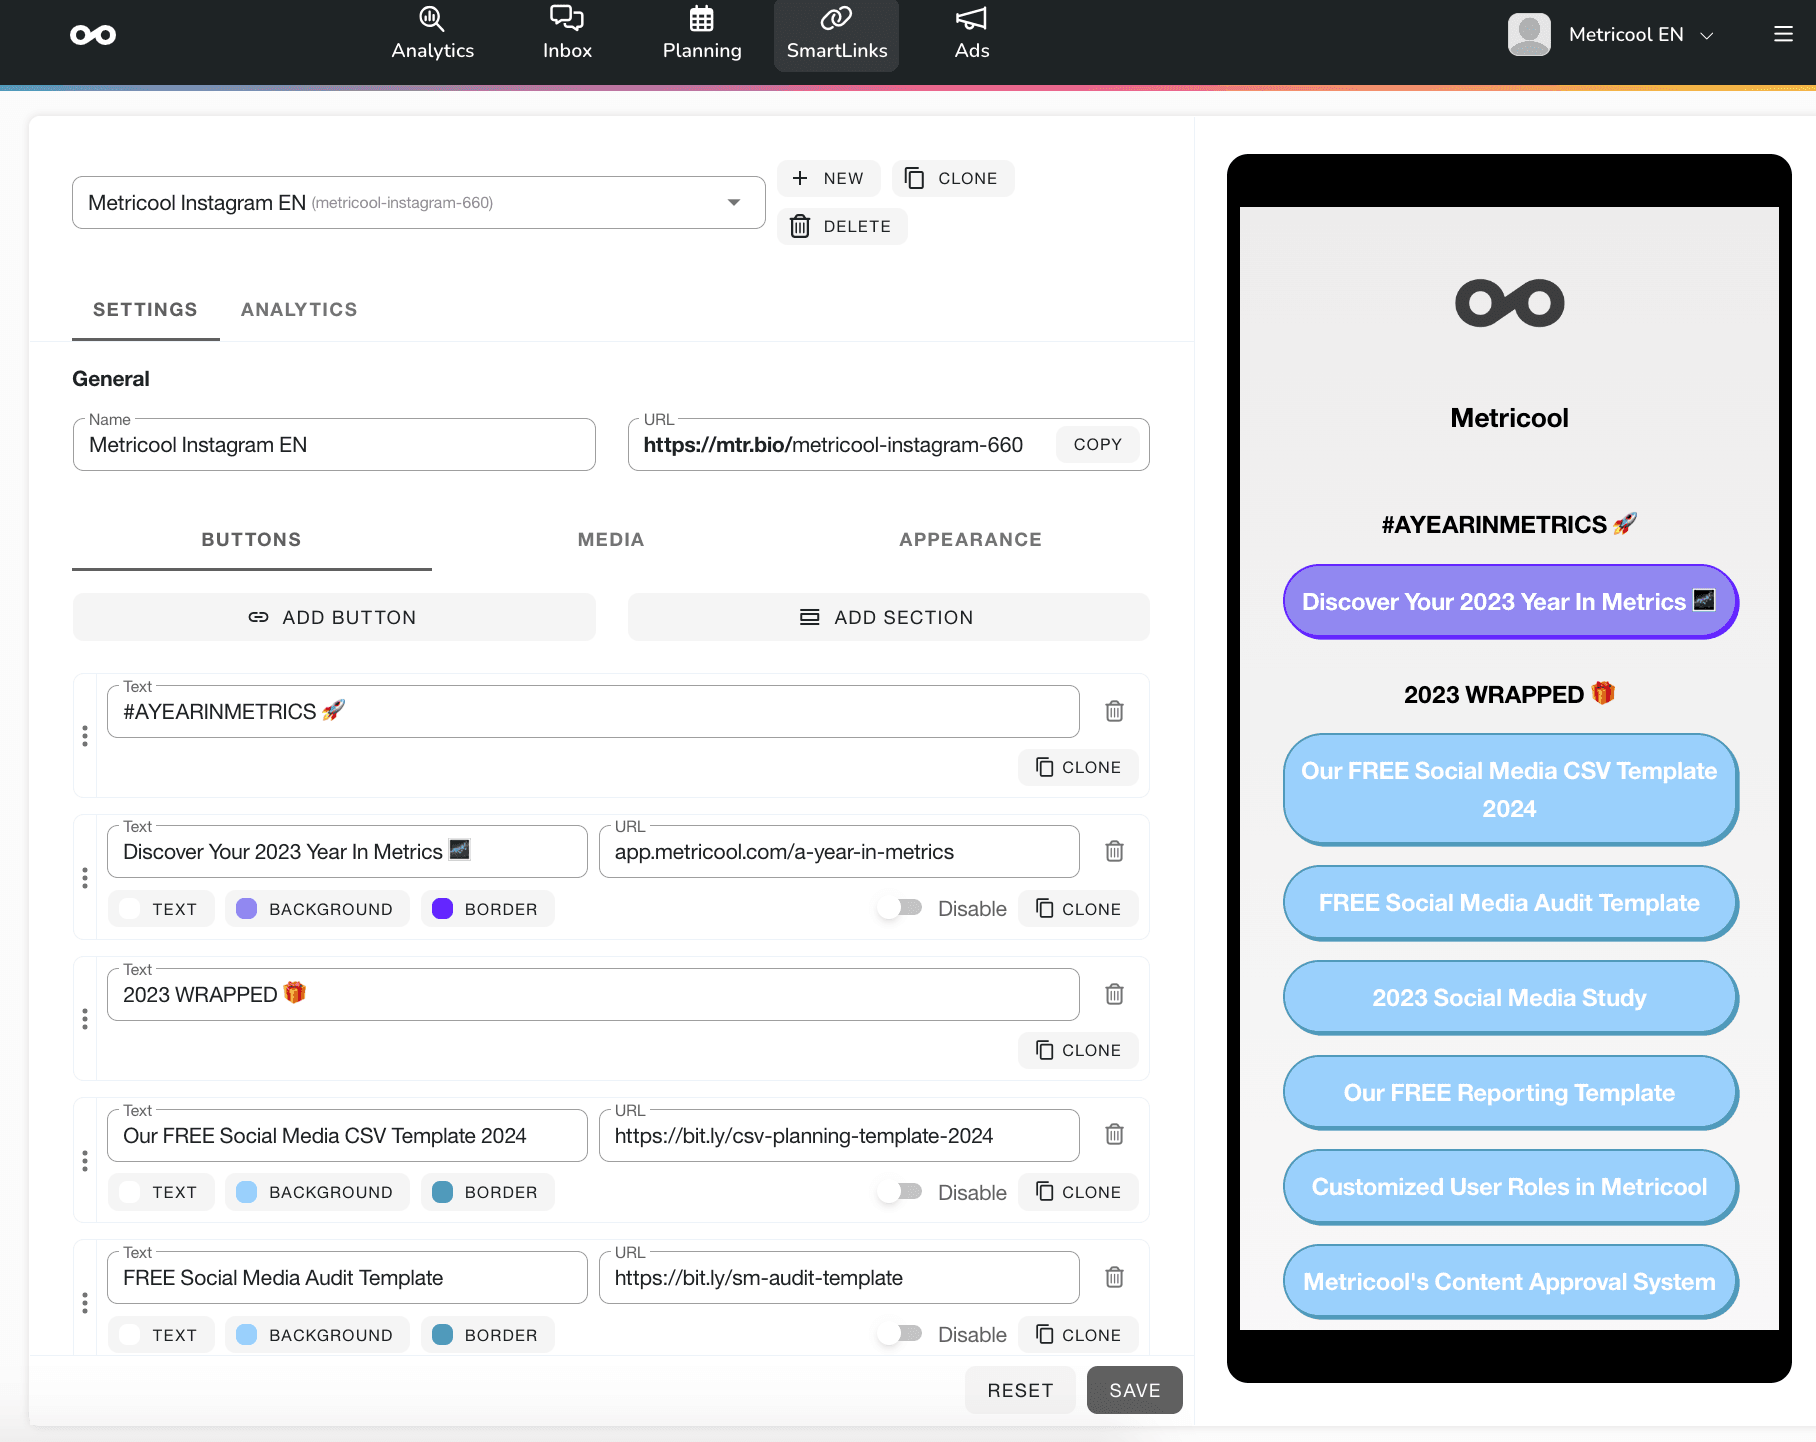Disable the FREE Social Media Audit Template button
Screen dimensions: 1816x1442
pyautogui.click(x=899, y=1334)
